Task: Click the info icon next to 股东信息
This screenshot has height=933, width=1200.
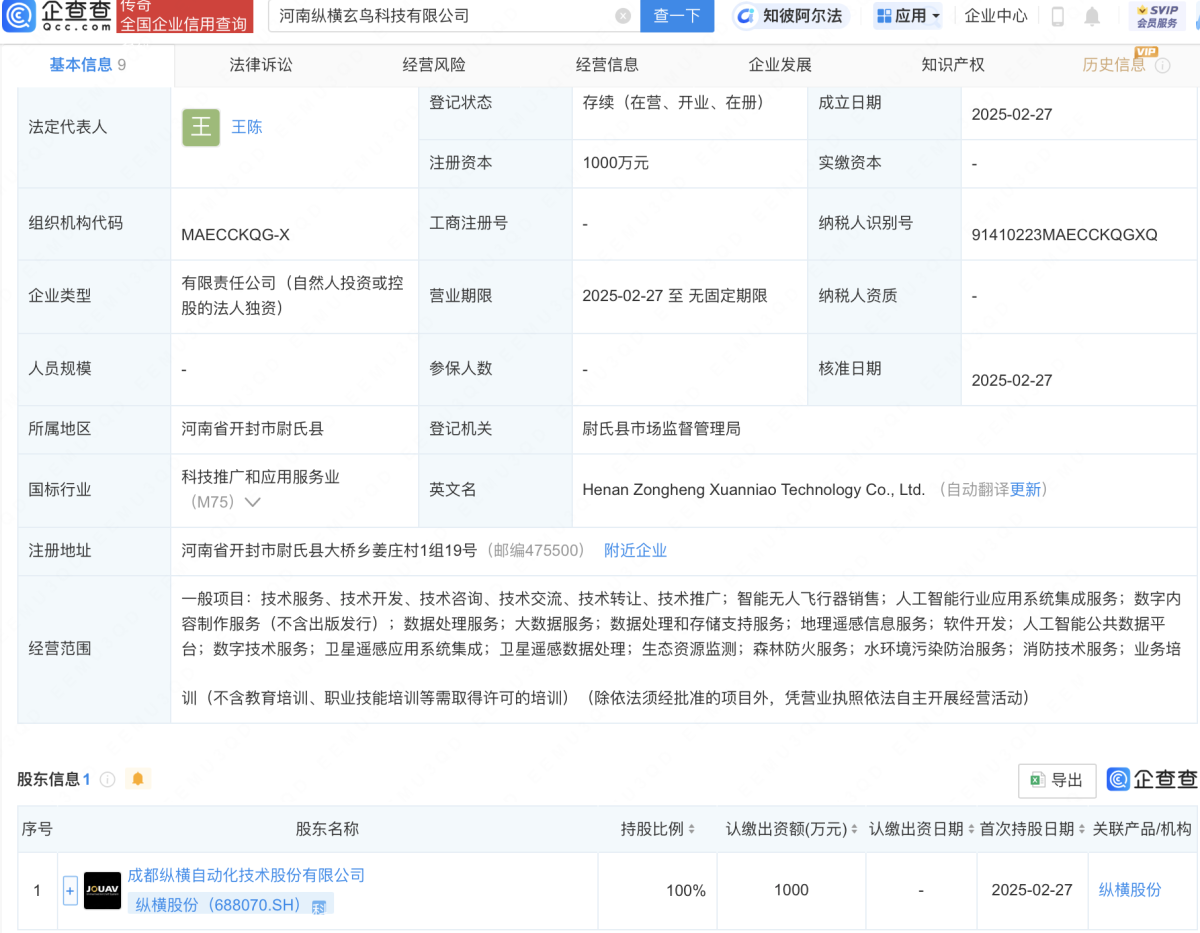Action: (x=107, y=779)
